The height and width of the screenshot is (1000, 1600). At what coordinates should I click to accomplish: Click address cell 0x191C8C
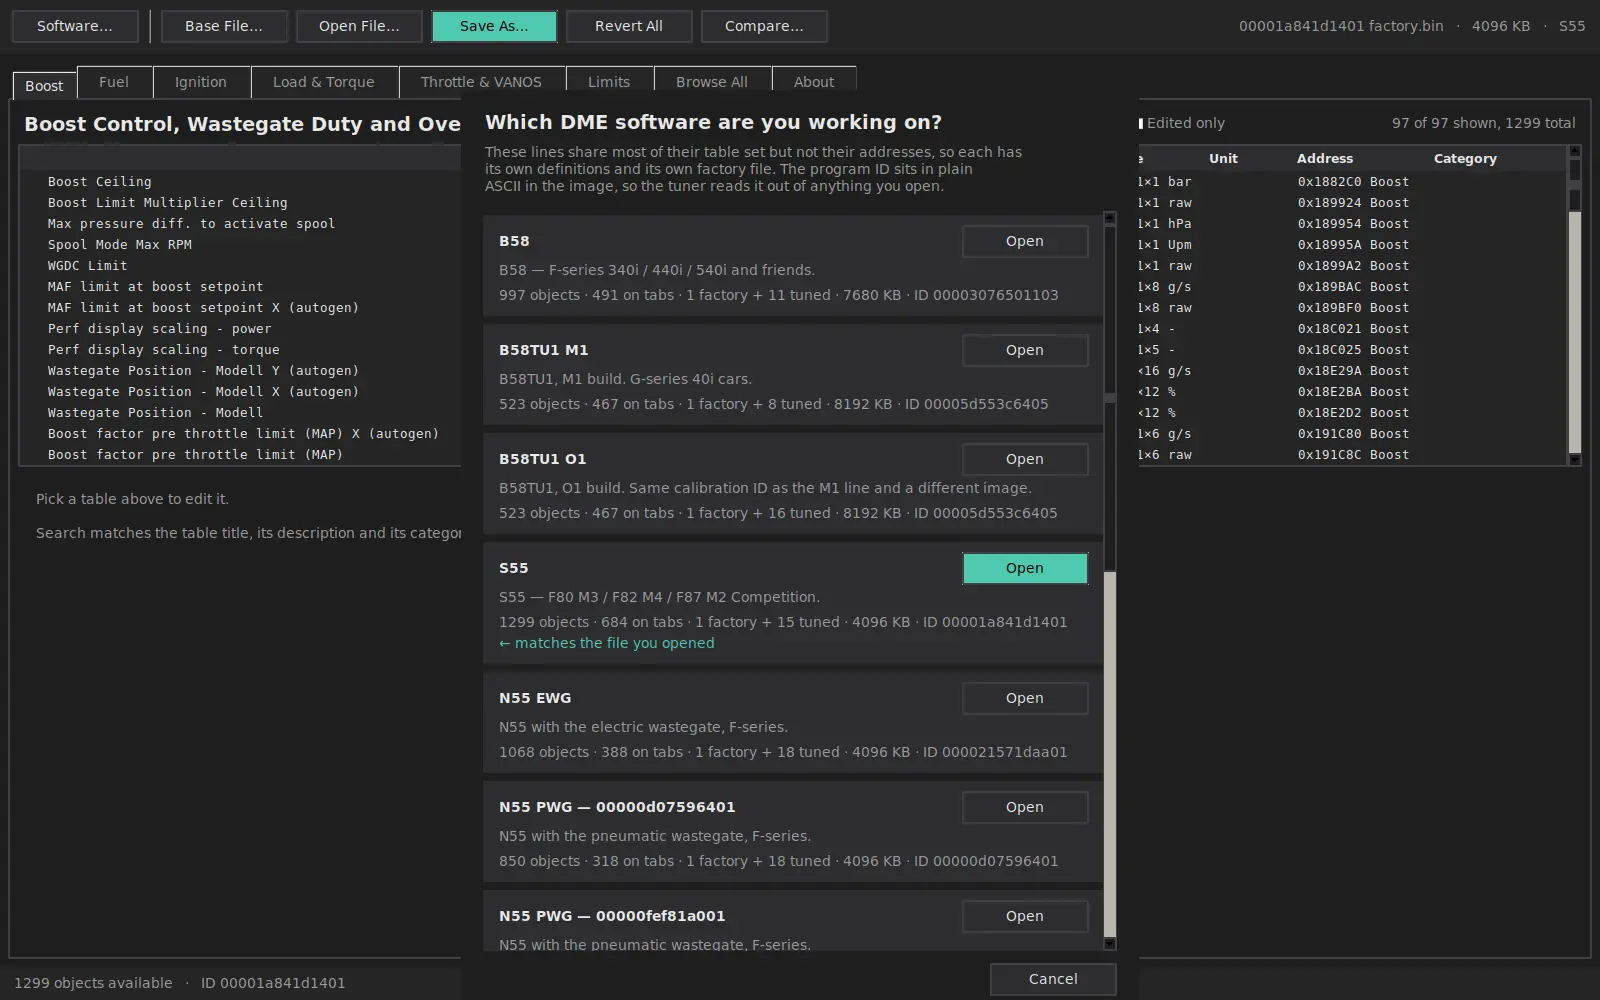click(x=1329, y=455)
